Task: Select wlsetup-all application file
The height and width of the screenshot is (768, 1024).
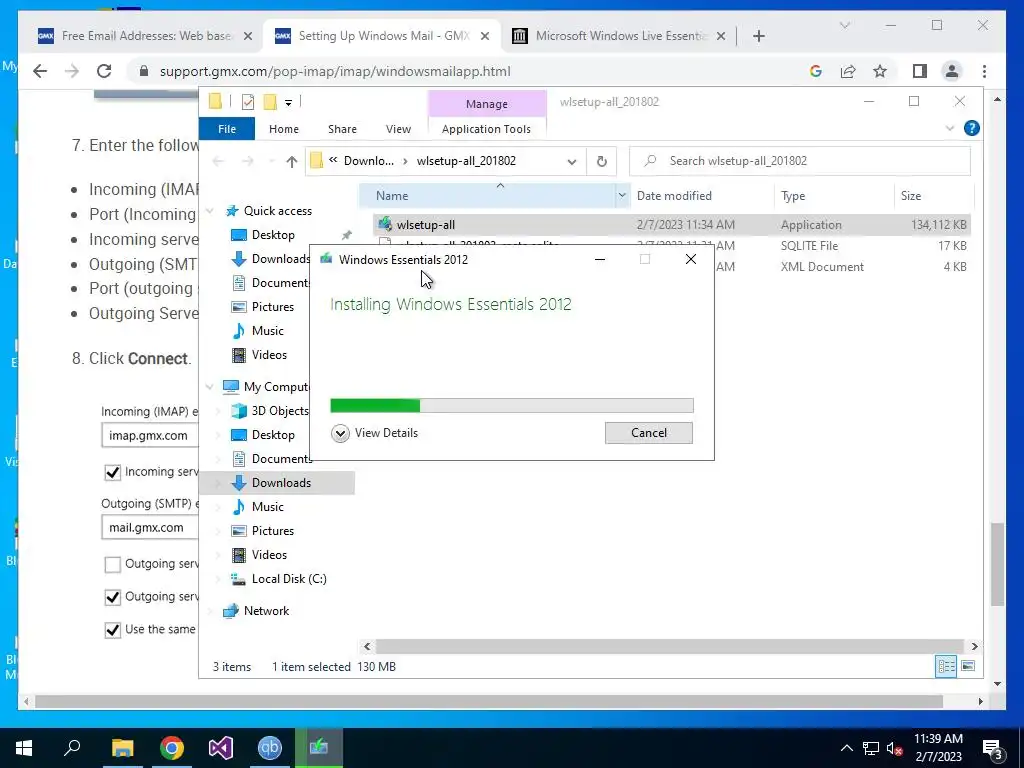Action: [673, 225]
